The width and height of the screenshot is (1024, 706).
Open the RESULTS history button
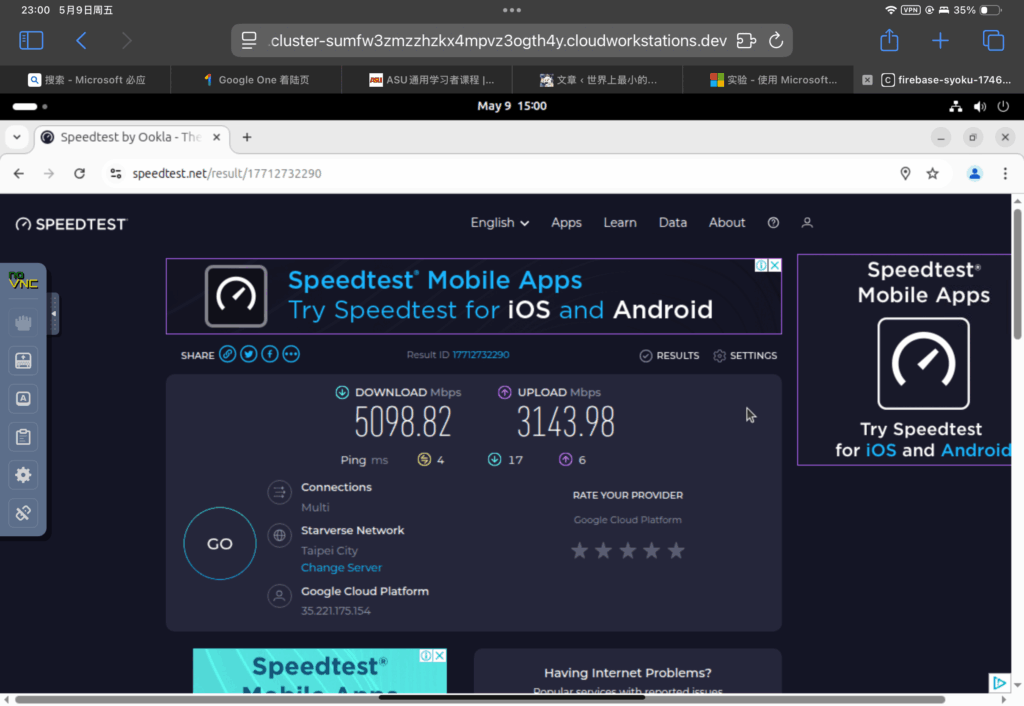(669, 355)
